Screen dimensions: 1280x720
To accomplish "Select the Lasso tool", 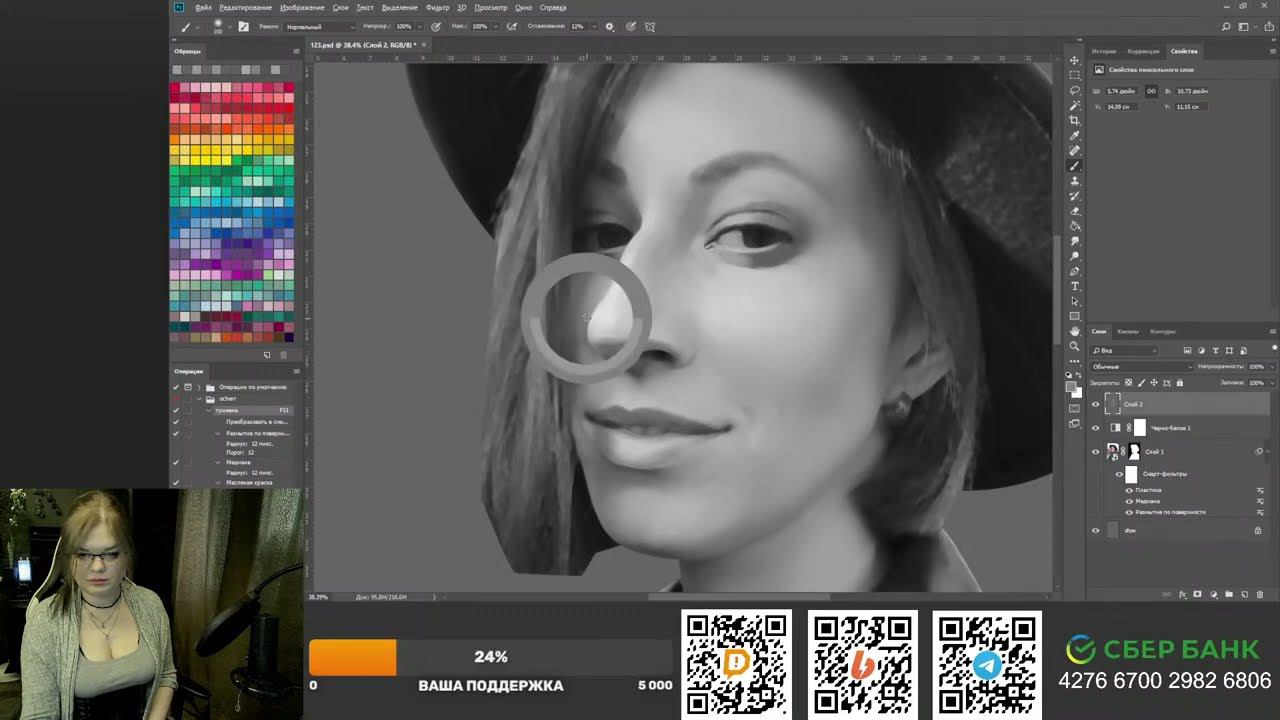I will (1075, 90).
